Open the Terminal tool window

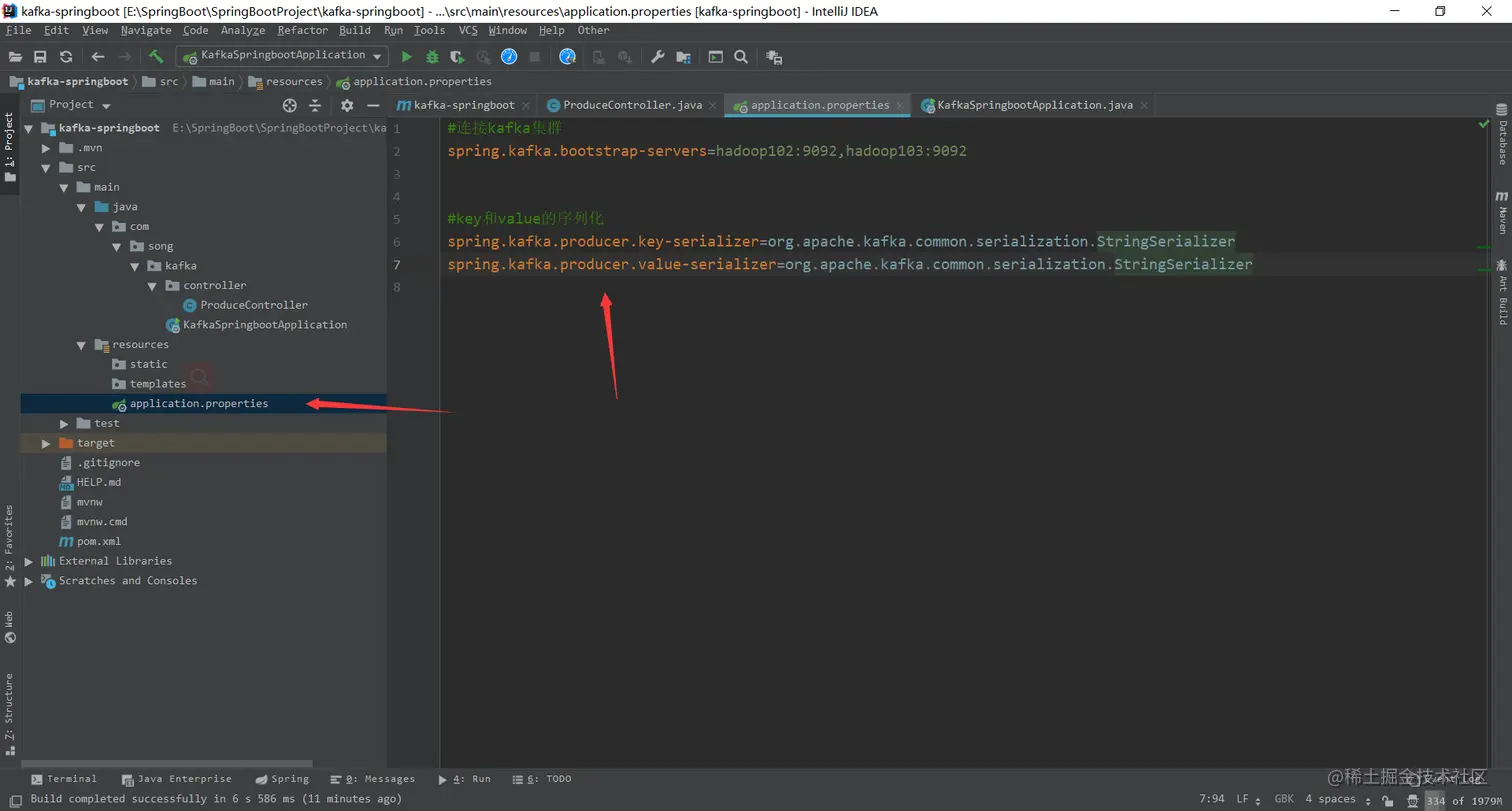(x=64, y=779)
